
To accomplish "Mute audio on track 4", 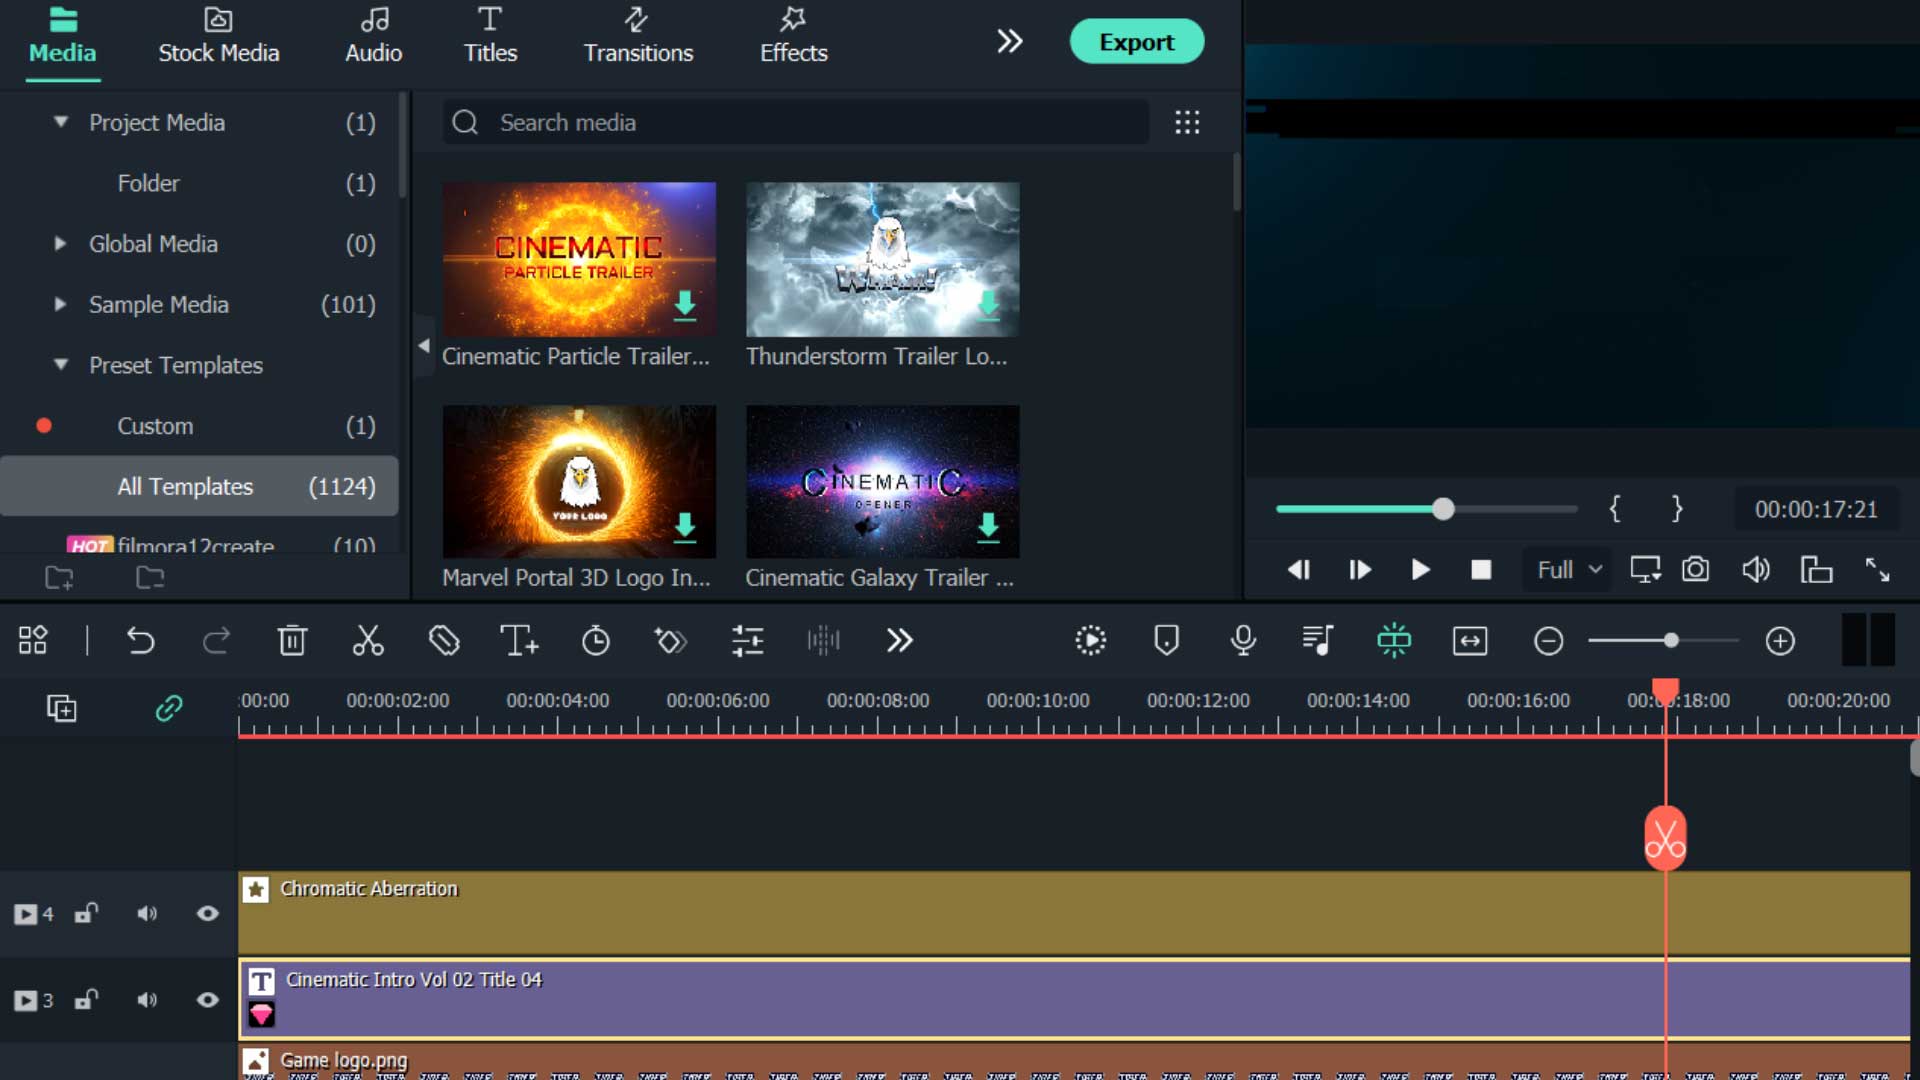I will coord(146,914).
